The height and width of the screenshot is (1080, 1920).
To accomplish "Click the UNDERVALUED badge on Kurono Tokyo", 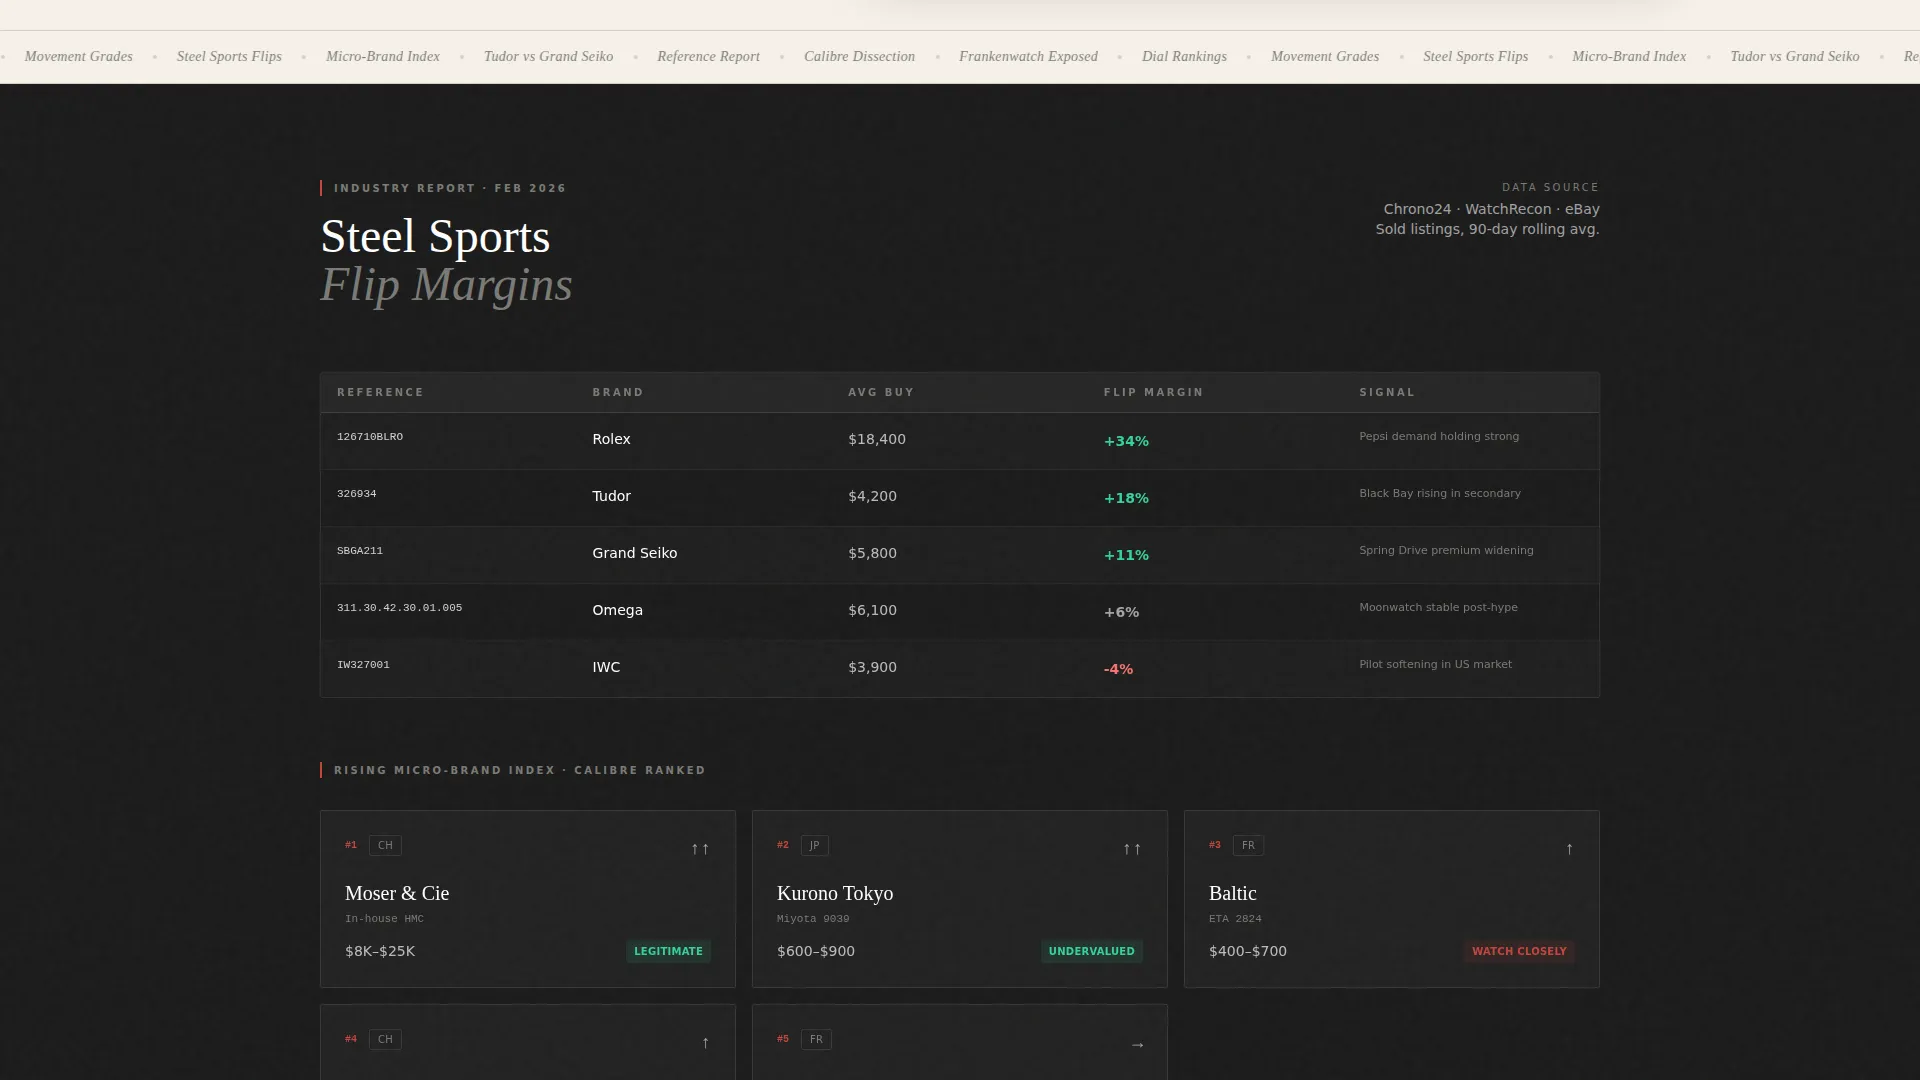I will (1091, 951).
